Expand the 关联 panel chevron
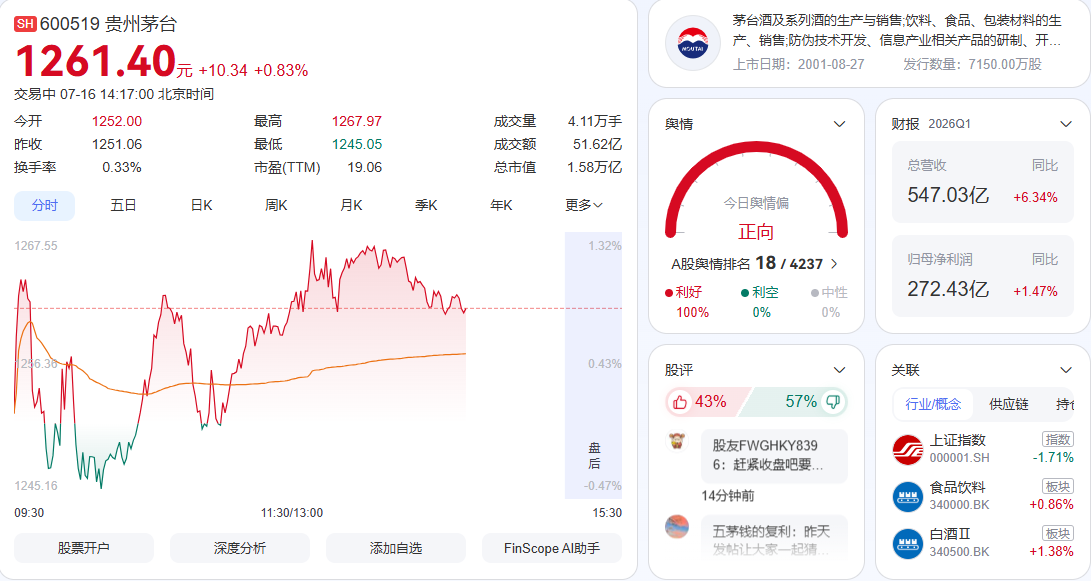 tap(1066, 370)
